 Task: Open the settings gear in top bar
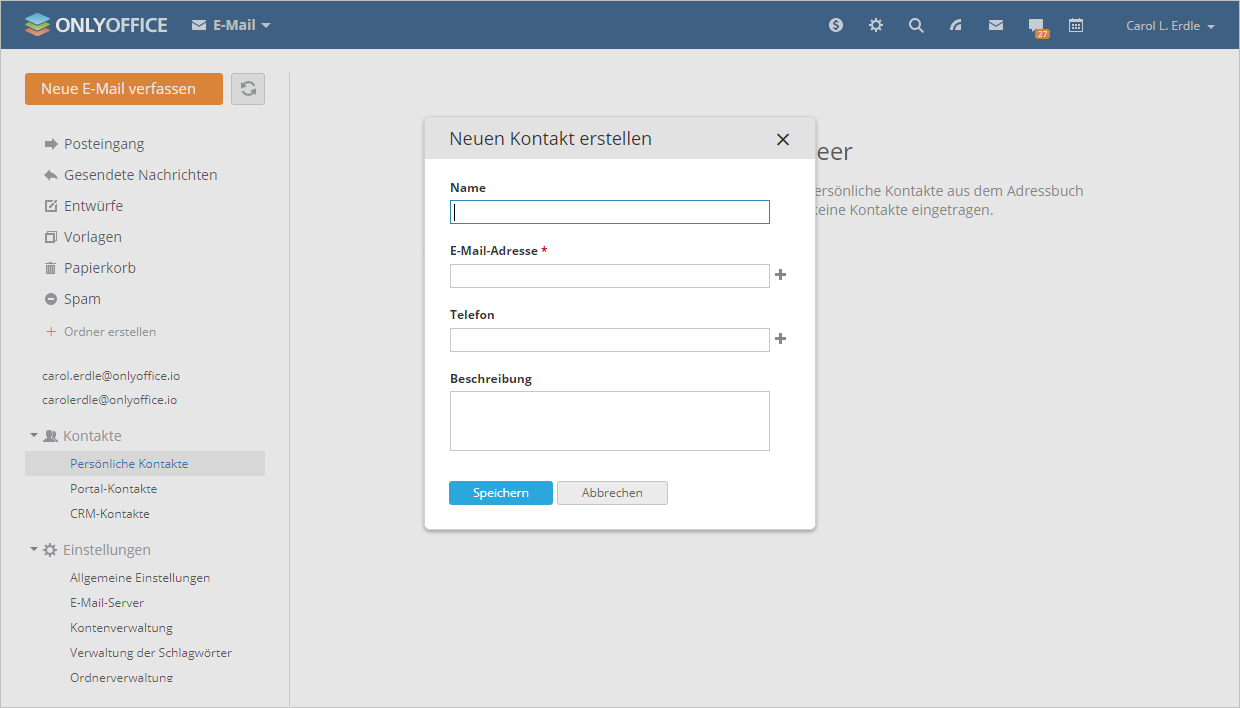tap(876, 25)
